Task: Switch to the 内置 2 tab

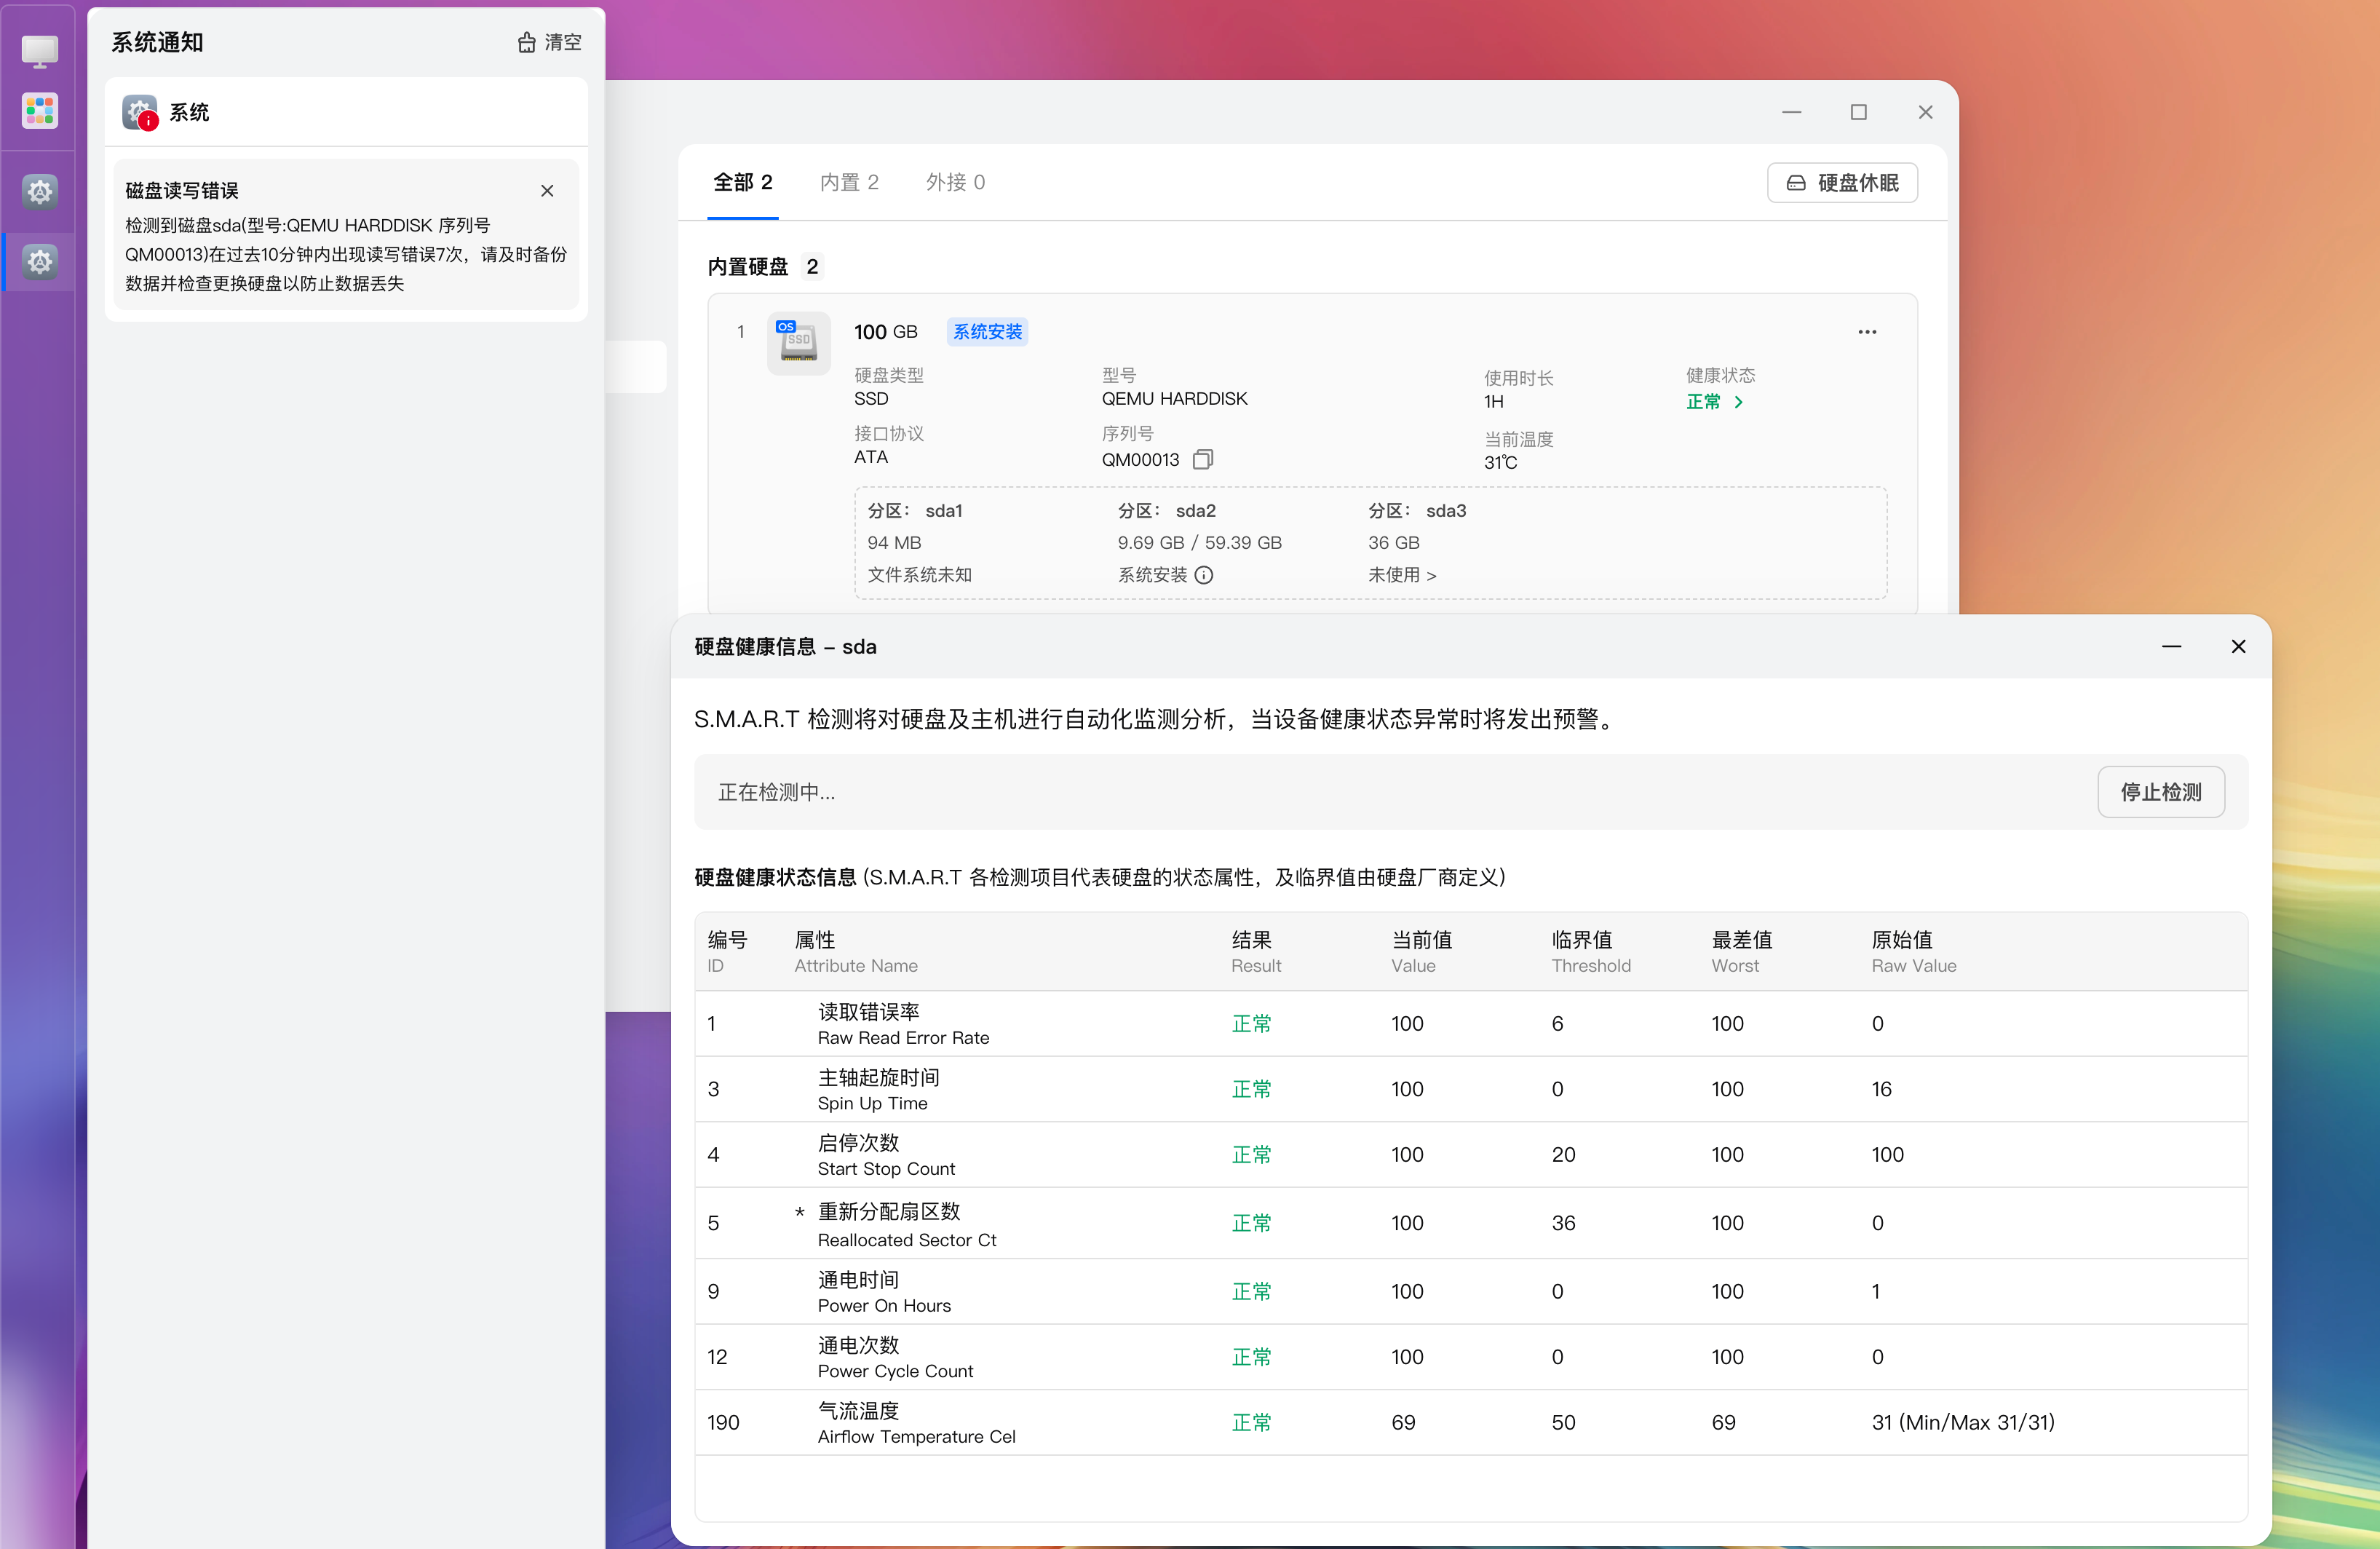Action: (x=848, y=182)
